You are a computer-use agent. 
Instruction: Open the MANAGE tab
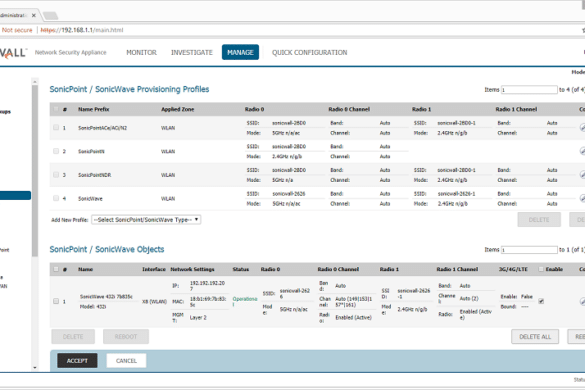240,52
